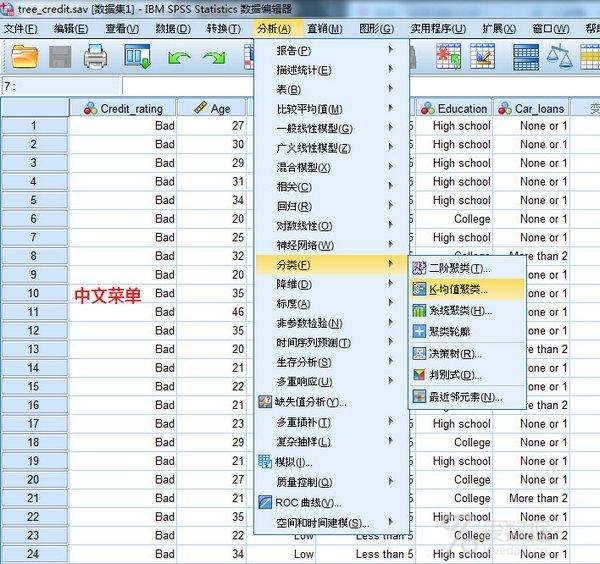Click the Save file toolbar icon

pos(60,57)
